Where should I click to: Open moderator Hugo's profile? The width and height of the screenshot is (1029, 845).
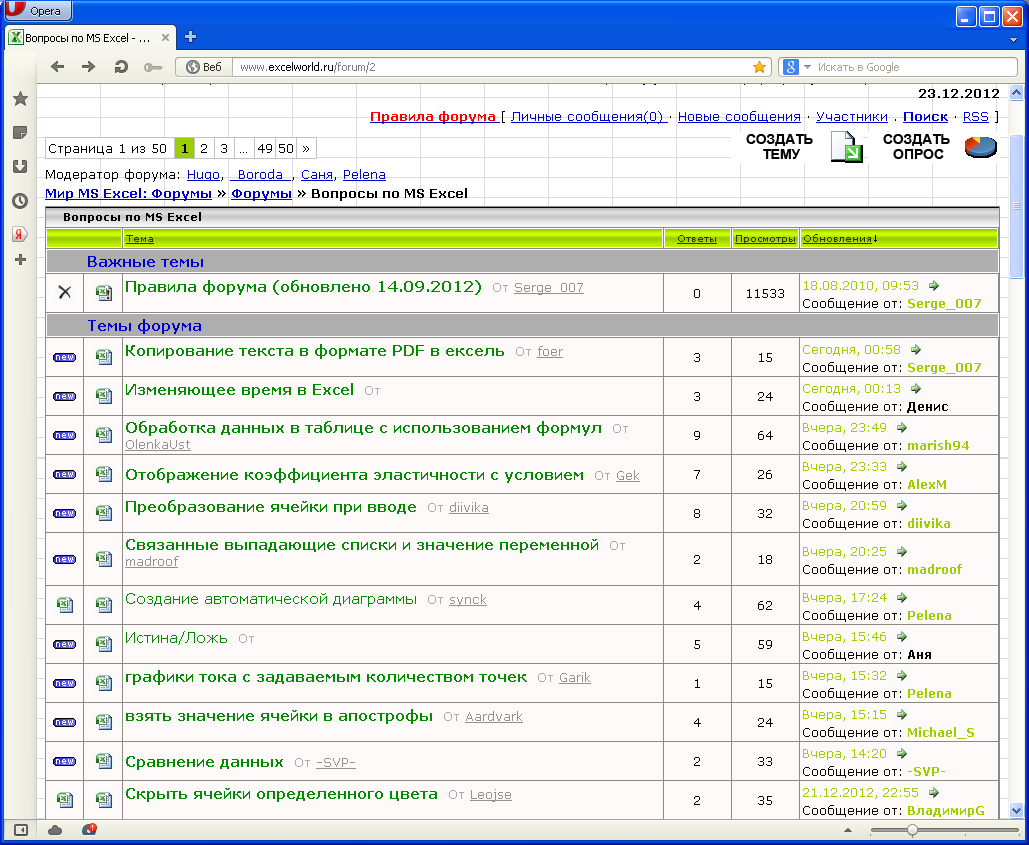tap(203, 175)
